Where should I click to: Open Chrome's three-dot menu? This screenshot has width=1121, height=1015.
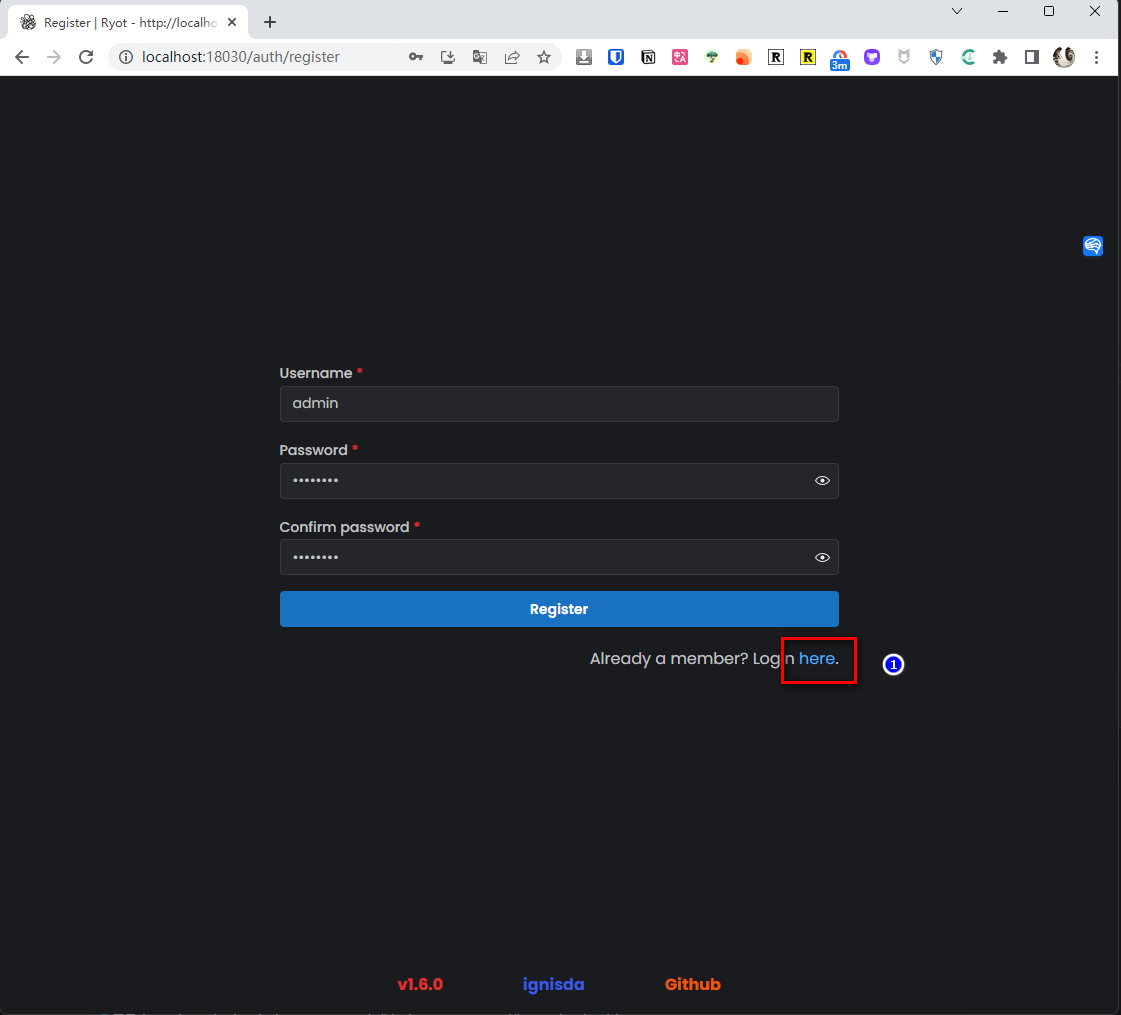coord(1097,58)
